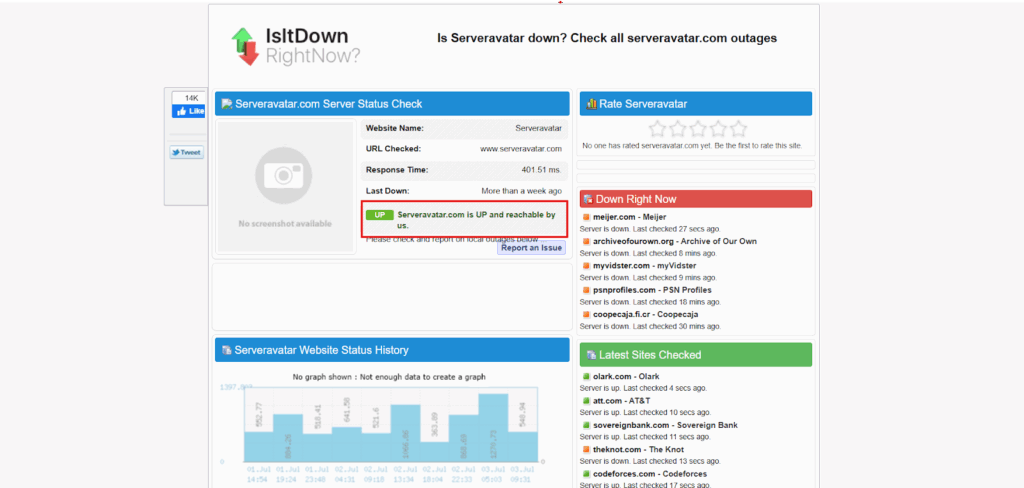
Task: Open the att.com - AT&T link
Action: (622, 400)
